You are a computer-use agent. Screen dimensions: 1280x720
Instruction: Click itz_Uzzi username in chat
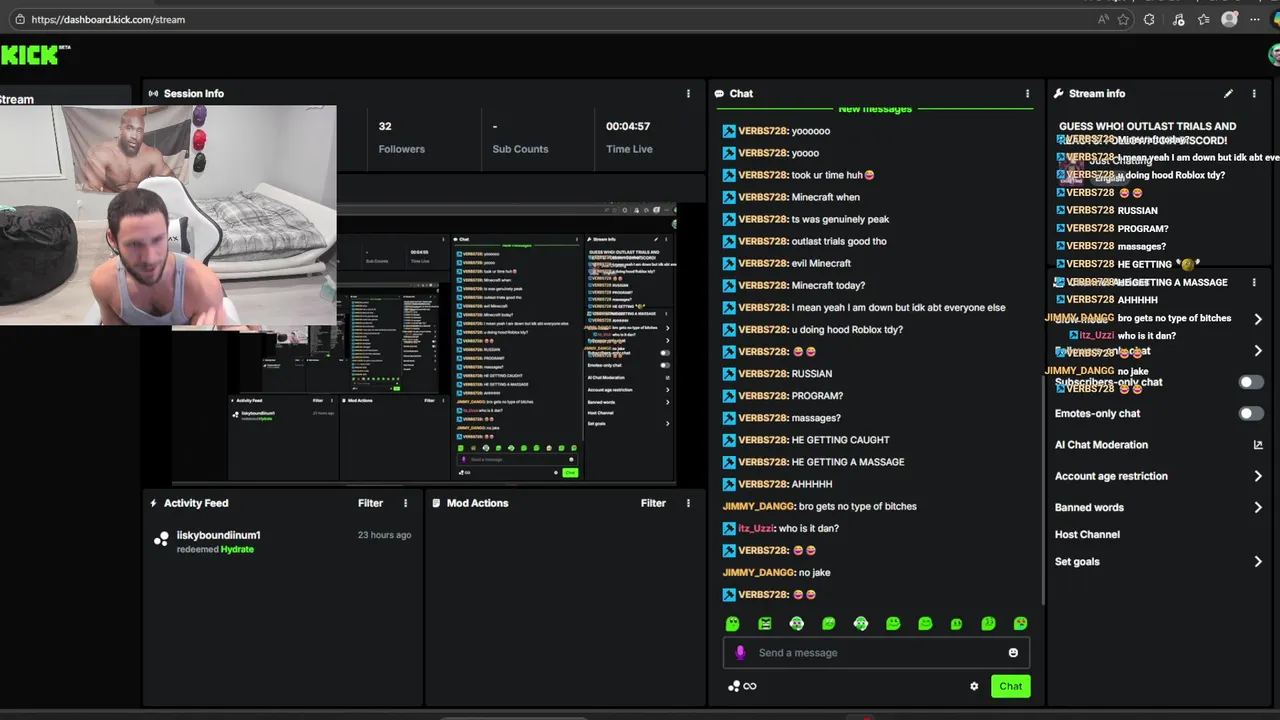pos(756,528)
